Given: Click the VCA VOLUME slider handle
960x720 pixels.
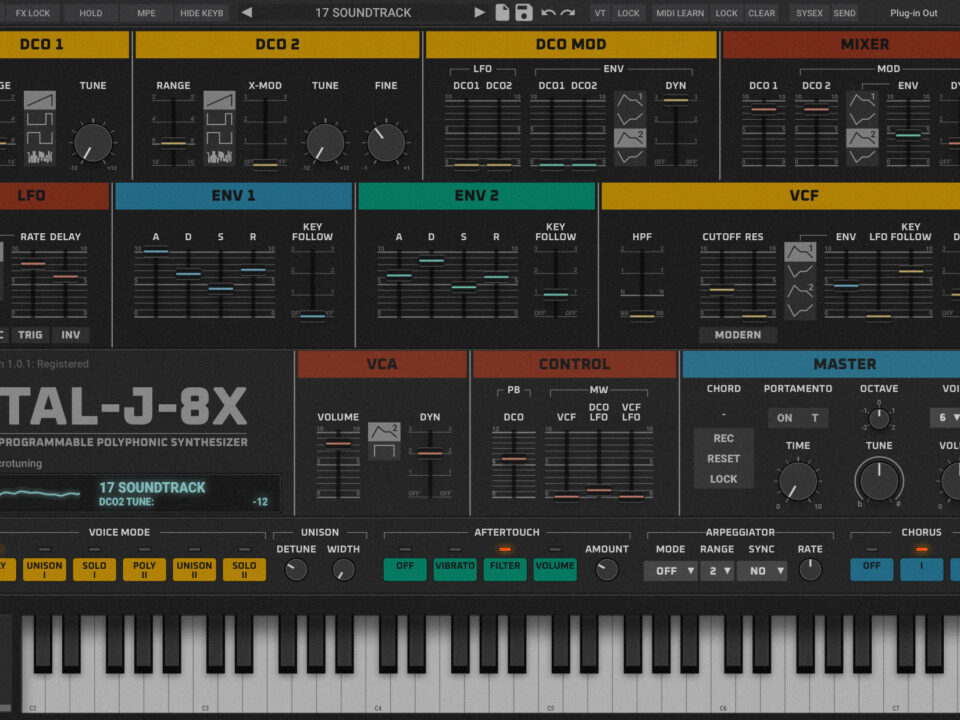Looking at the screenshot, I should (338, 443).
